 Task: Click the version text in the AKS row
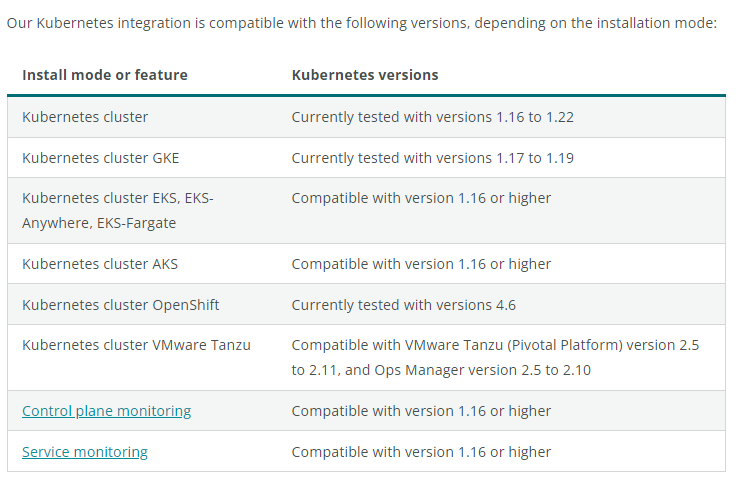[421, 264]
